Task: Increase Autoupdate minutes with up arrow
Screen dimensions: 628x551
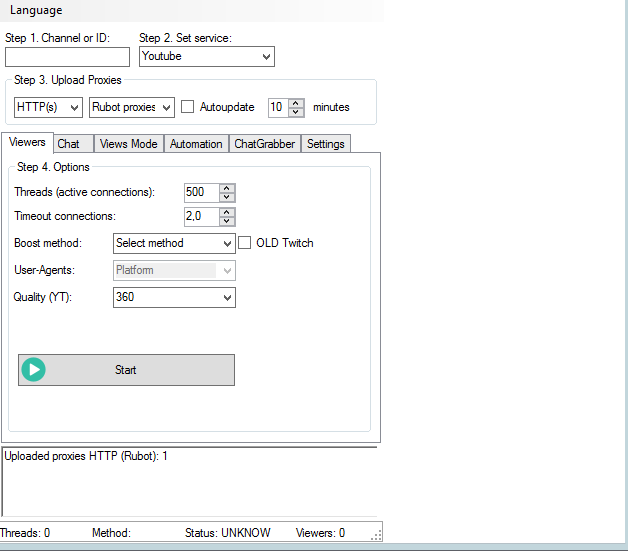Action: point(296,102)
